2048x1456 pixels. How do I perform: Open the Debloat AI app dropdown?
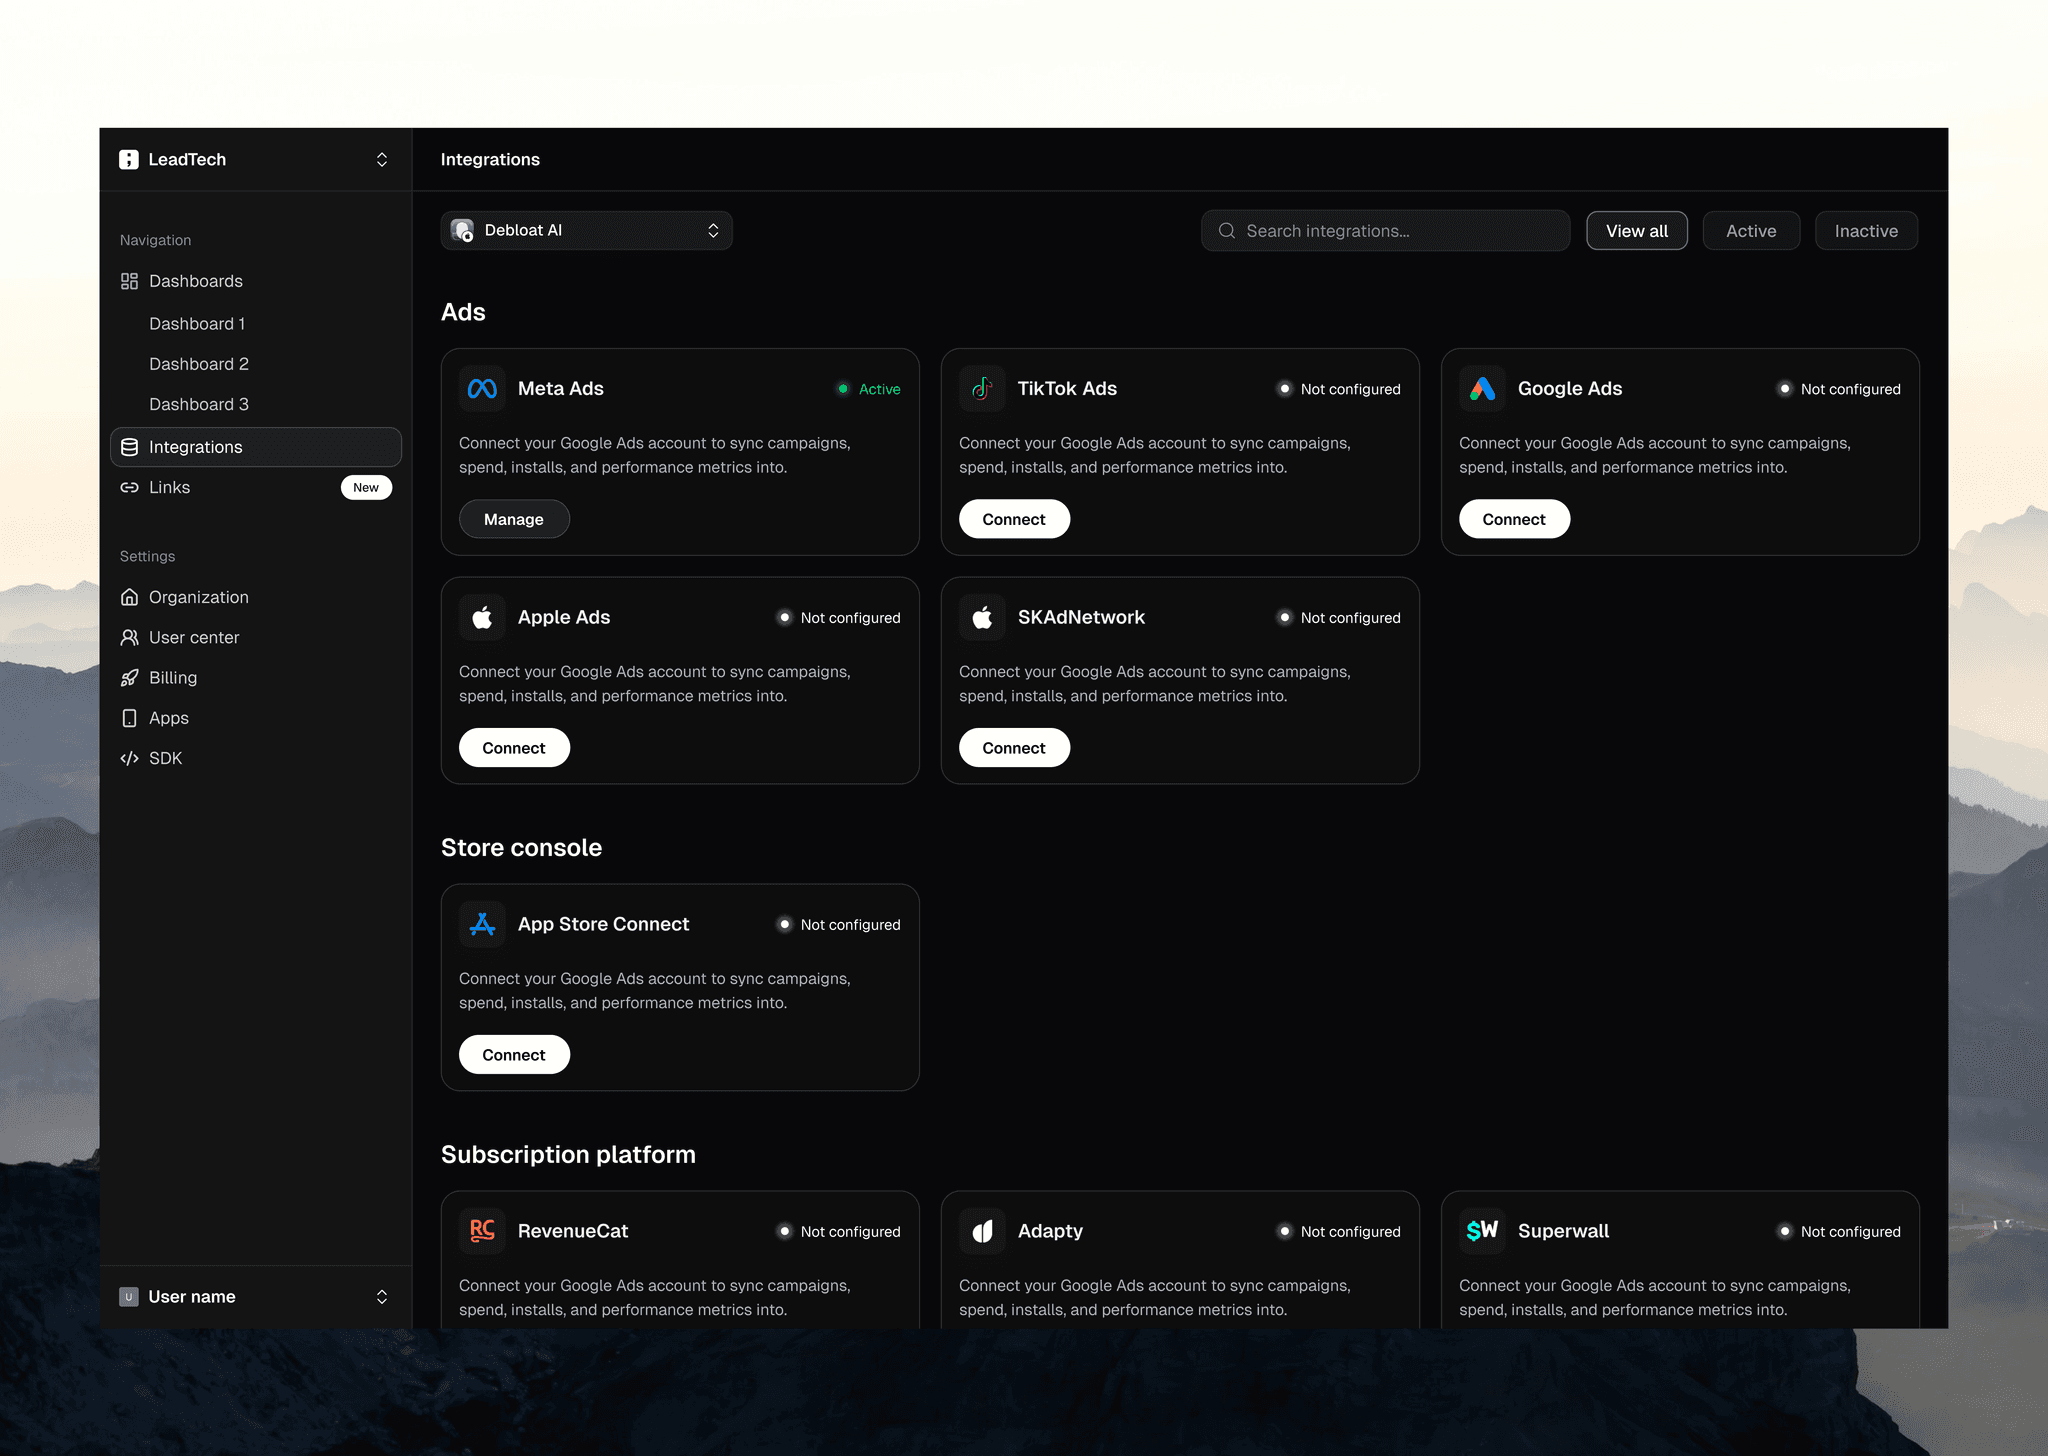pyautogui.click(x=586, y=231)
